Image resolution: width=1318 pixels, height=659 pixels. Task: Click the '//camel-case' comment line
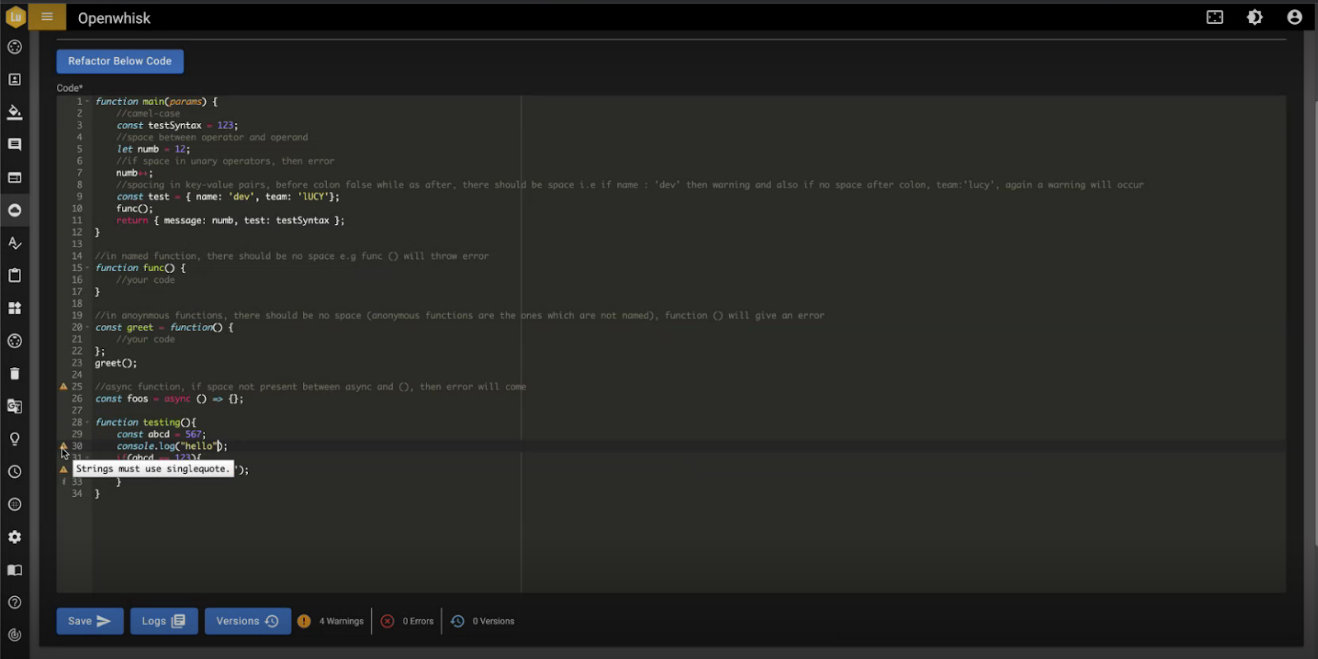point(148,113)
